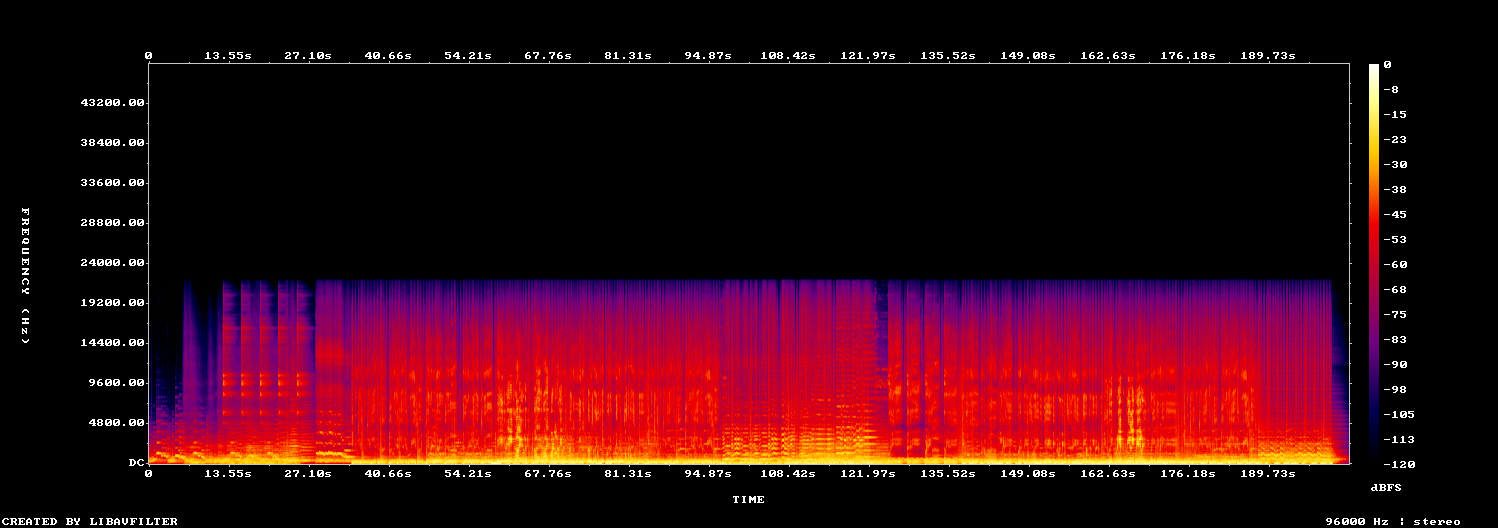
Task: Click 13.55s on the top time axis
Action: coord(228,56)
